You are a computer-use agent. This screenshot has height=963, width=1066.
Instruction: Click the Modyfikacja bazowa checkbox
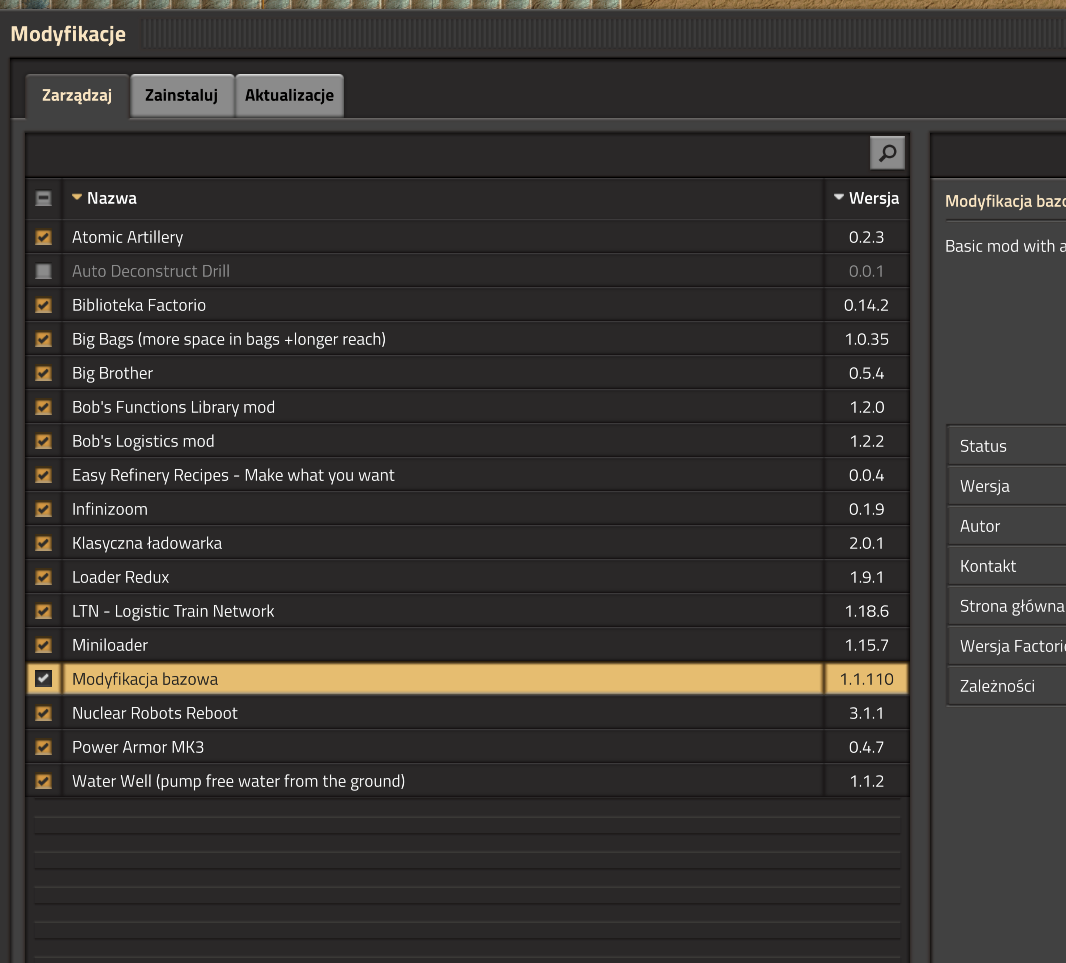[x=43, y=680]
